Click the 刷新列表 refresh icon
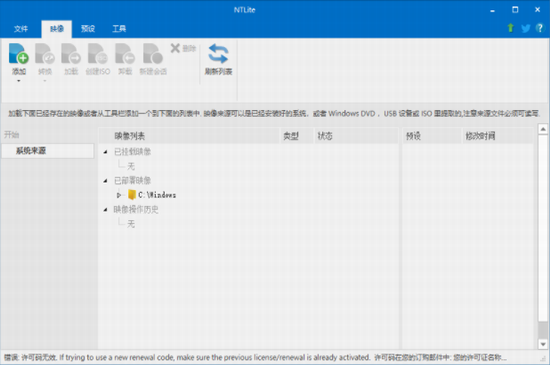 [x=218, y=54]
